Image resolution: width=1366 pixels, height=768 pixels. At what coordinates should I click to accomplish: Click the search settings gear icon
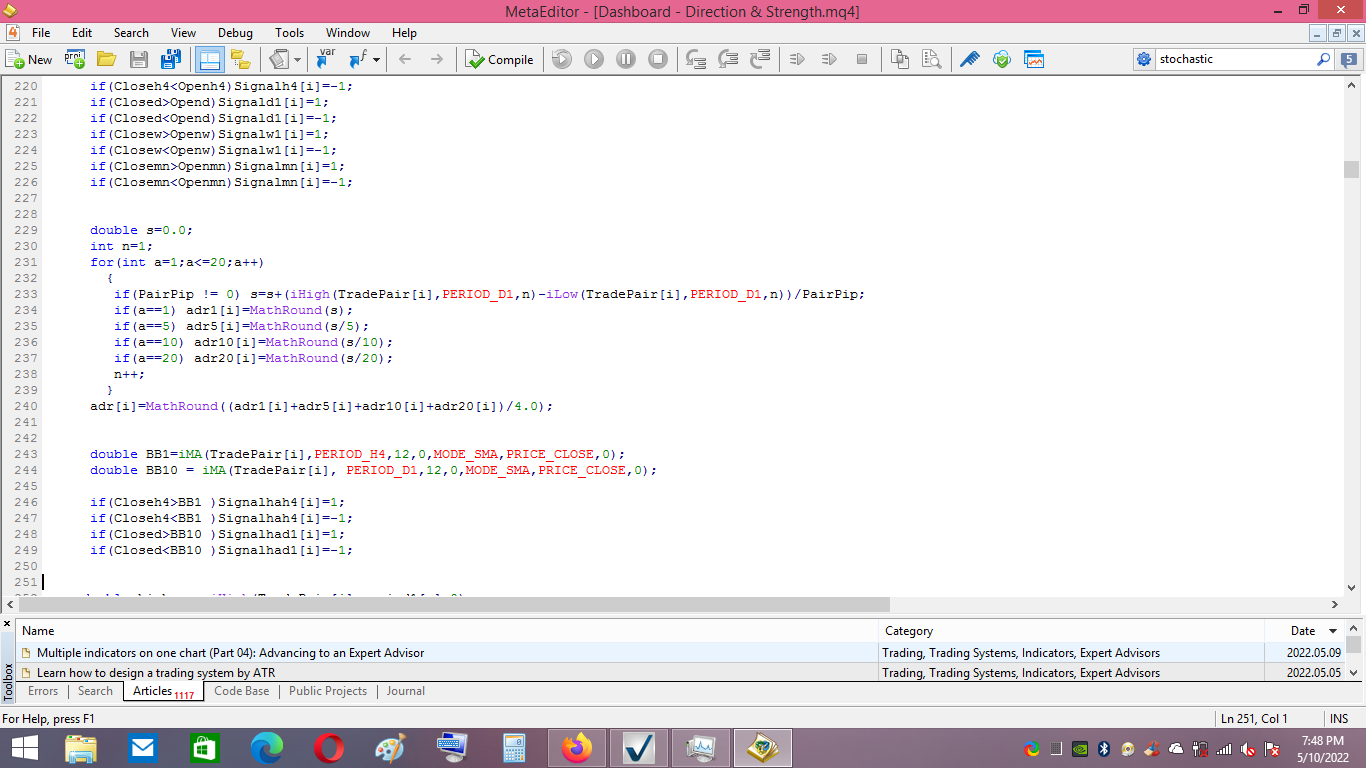point(1144,60)
